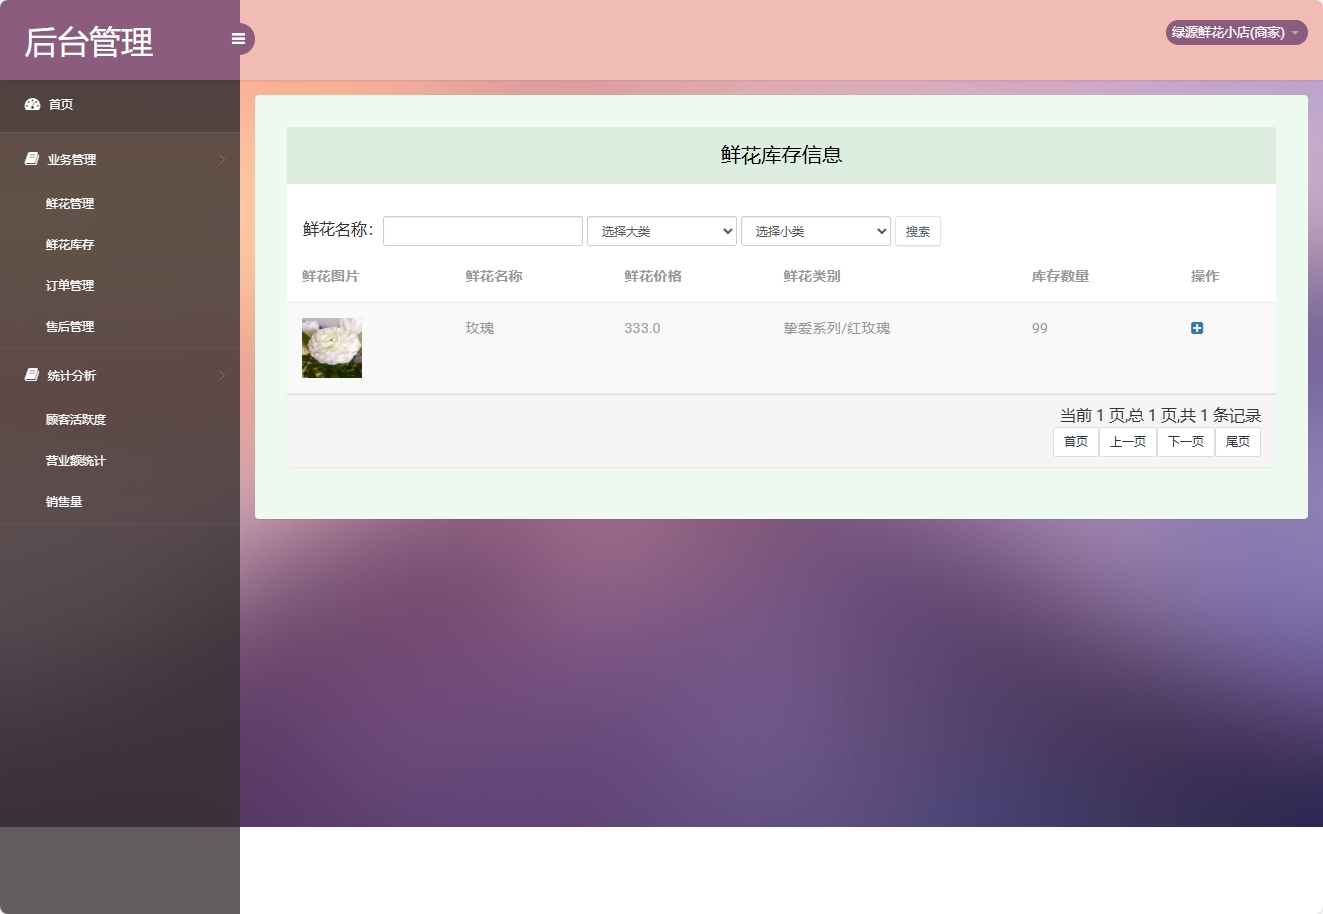Click the category cell 挚爱系列/红玫瑰

pos(837,328)
